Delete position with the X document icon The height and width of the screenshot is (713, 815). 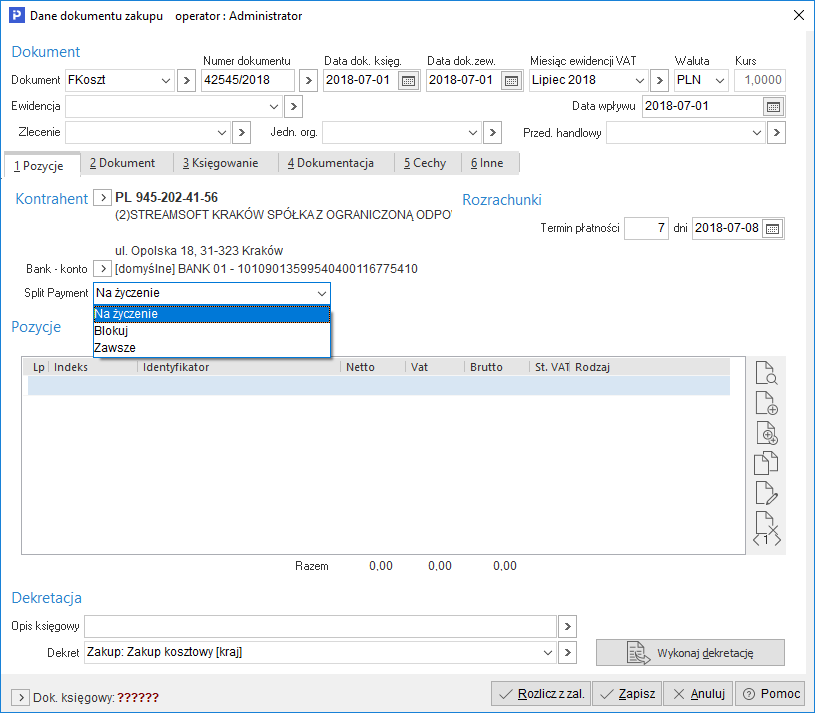point(766,523)
